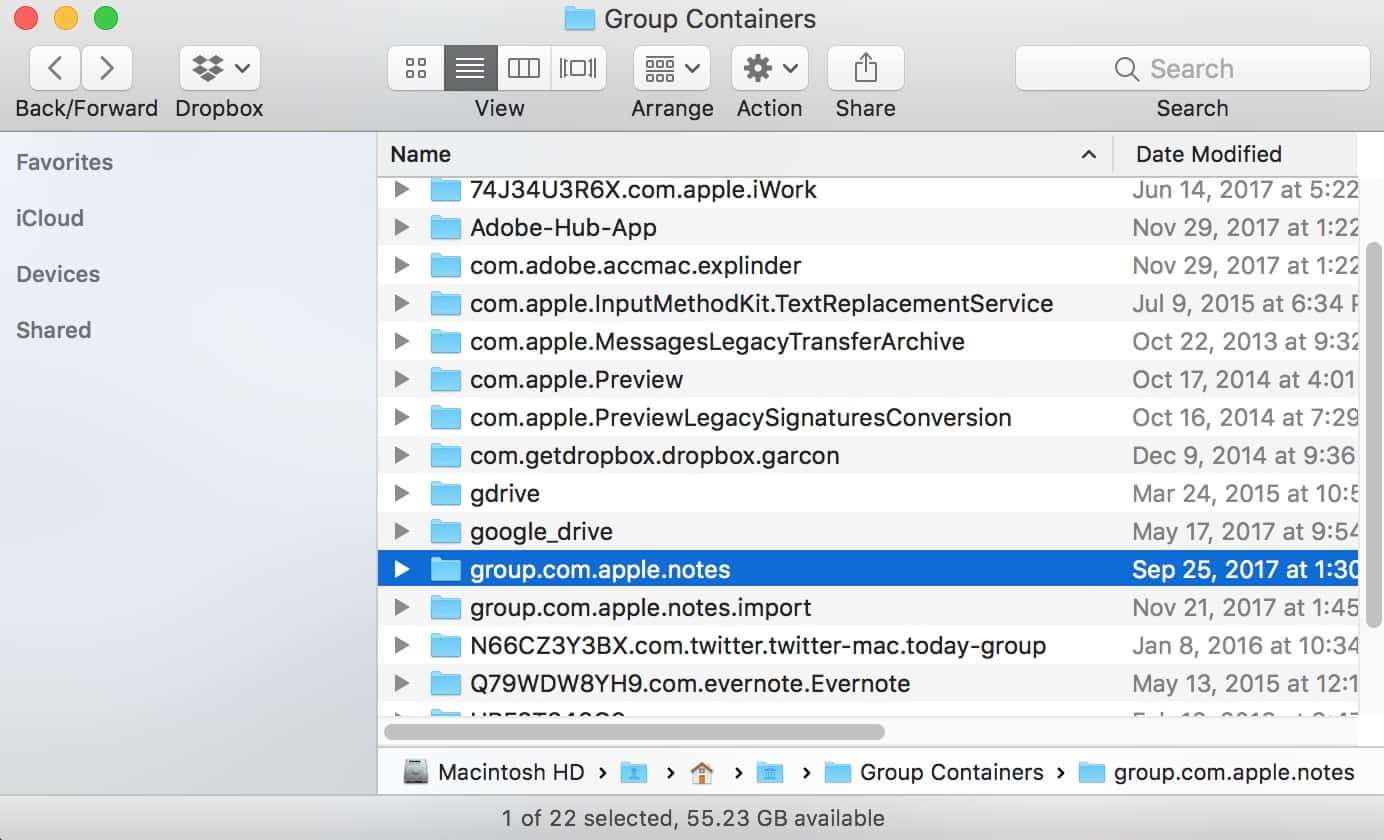Screen dimensions: 1384x840
Task: Select Devices section in sidebar
Action: click(x=58, y=274)
